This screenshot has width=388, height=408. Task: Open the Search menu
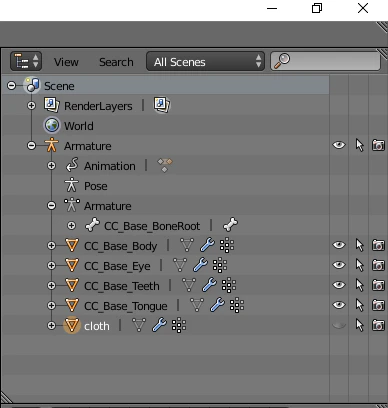click(x=116, y=62)
